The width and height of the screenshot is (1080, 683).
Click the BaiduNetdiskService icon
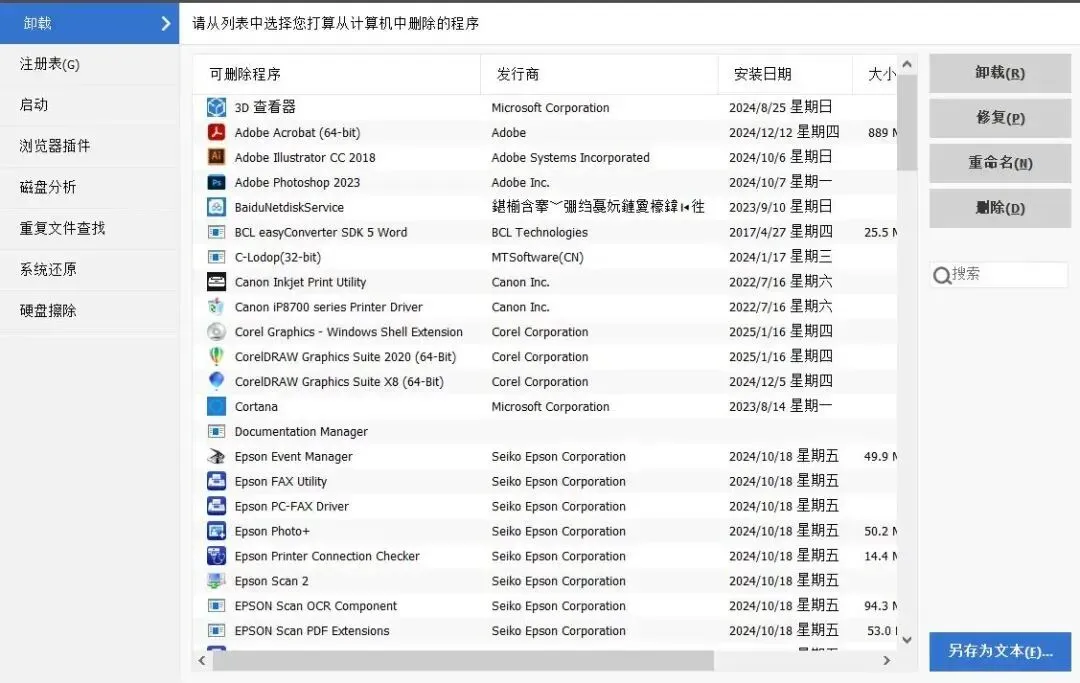point(216,207)
